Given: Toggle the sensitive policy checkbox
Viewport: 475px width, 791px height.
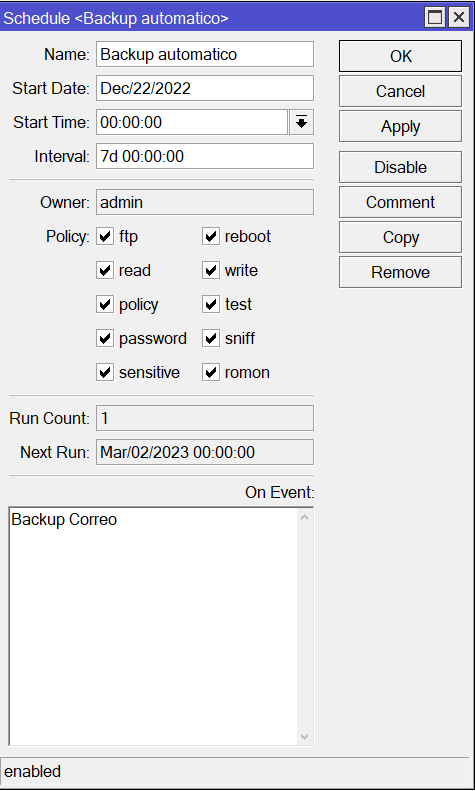Looking at the screenshot, I should [x=105, y=372].
